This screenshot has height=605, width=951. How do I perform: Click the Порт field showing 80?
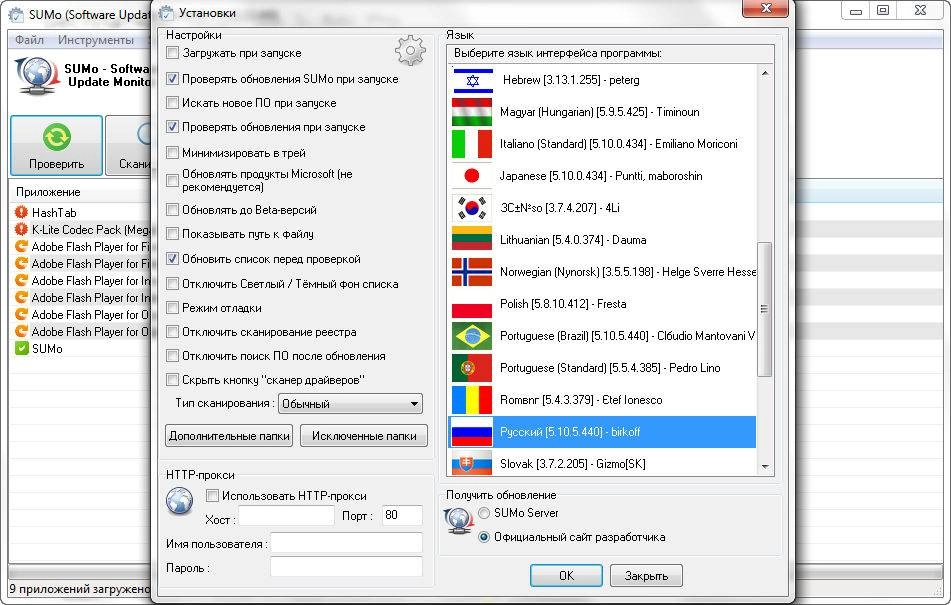coord(402,515)
